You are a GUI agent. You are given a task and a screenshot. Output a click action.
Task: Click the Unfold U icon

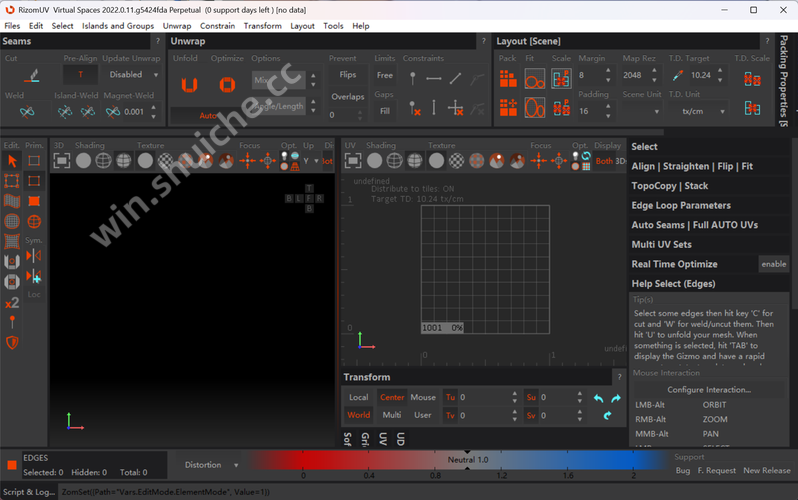189,84
